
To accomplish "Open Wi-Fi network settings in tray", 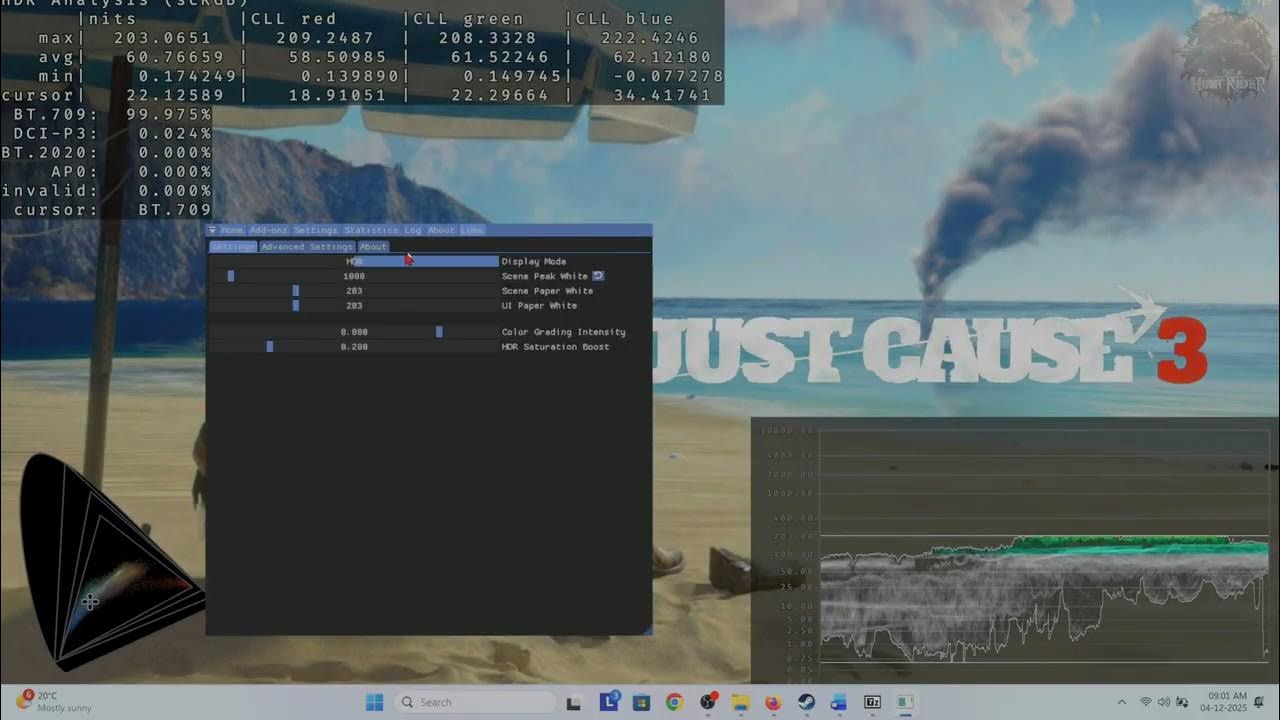I will click(x=1146, y=702).
